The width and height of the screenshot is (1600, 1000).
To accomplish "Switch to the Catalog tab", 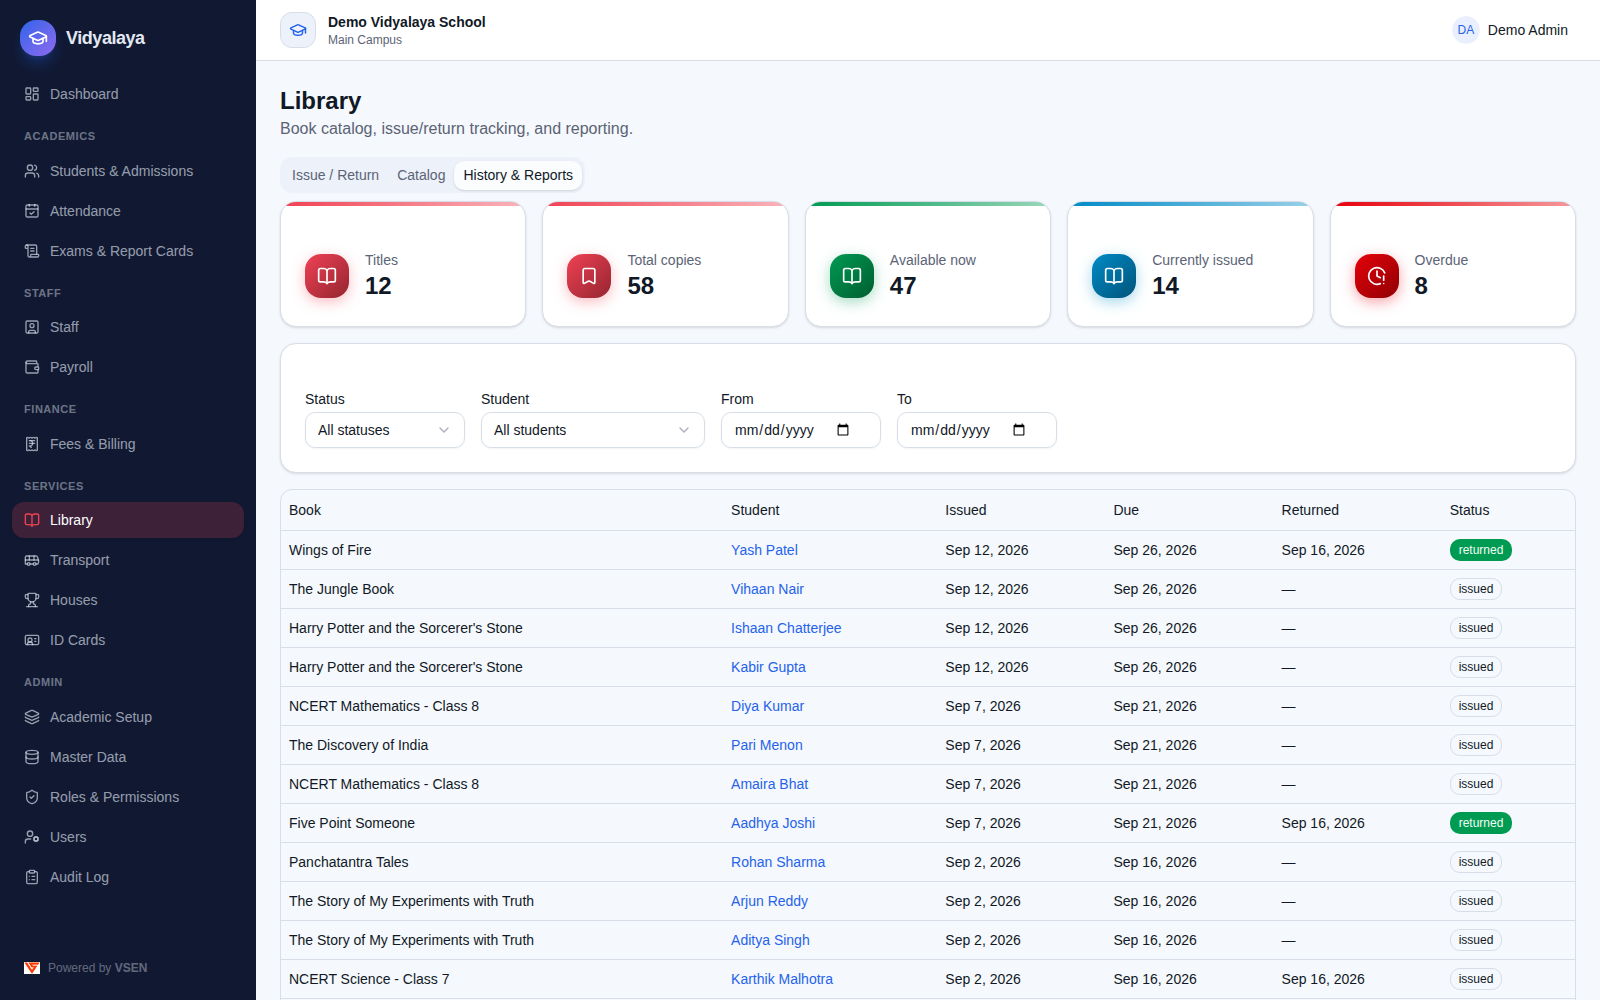I will pos(421,175).
